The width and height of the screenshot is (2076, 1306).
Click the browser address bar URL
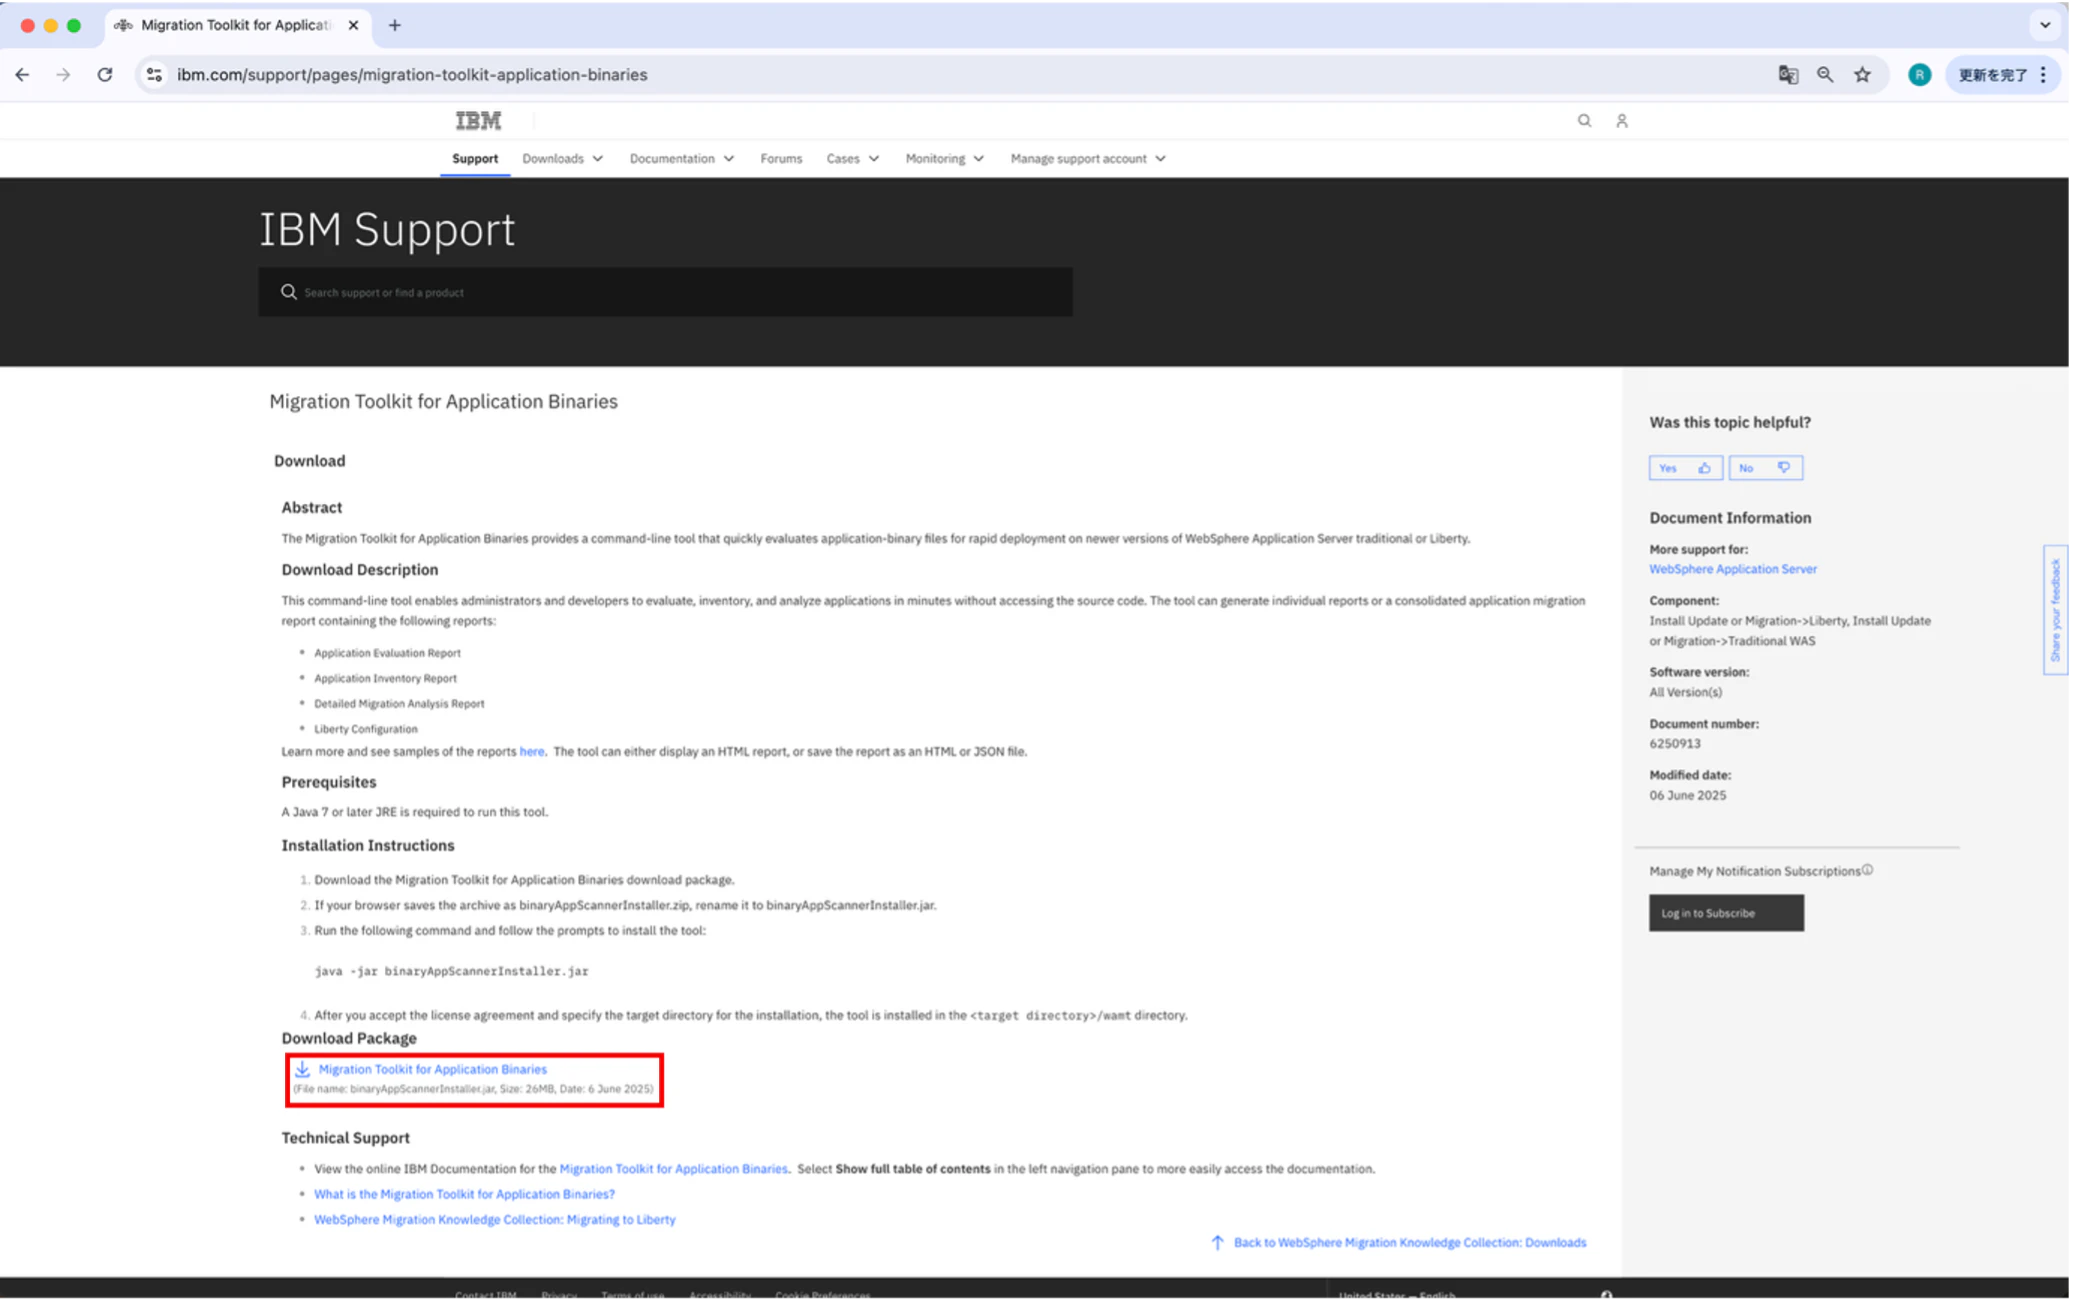coord(412,75)
